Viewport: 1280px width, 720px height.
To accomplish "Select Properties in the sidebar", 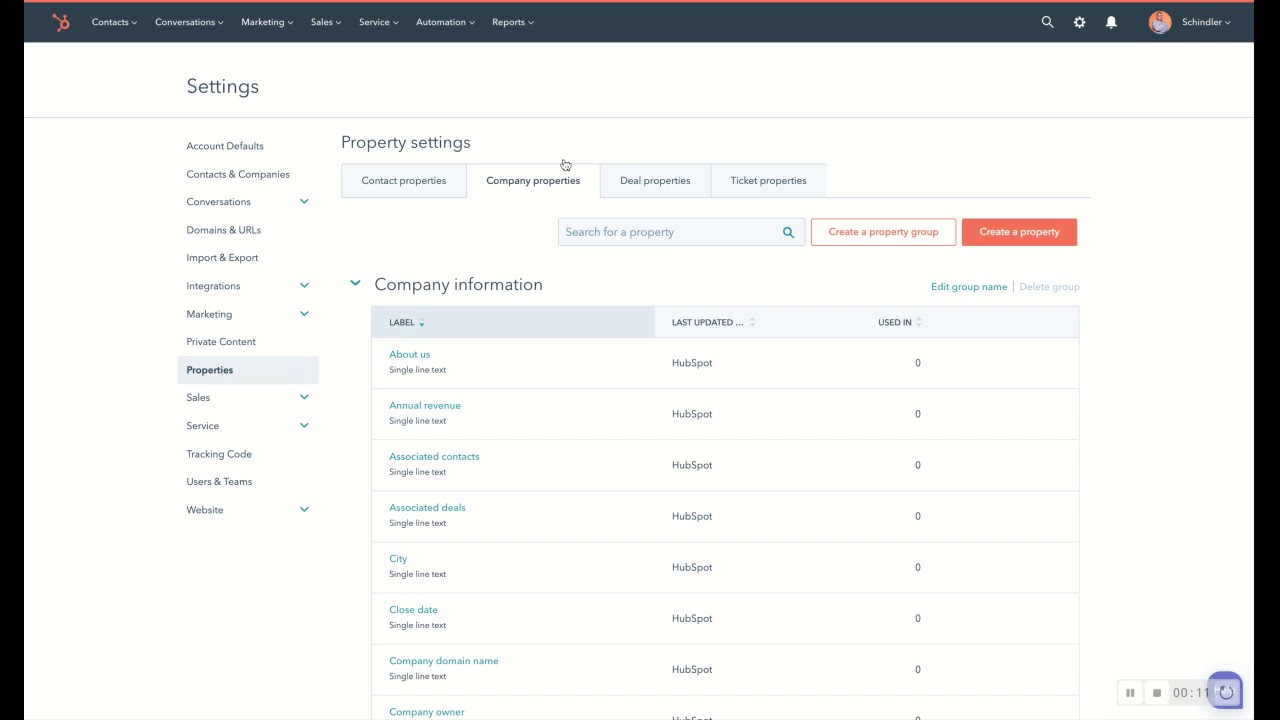I will point(248,370).
